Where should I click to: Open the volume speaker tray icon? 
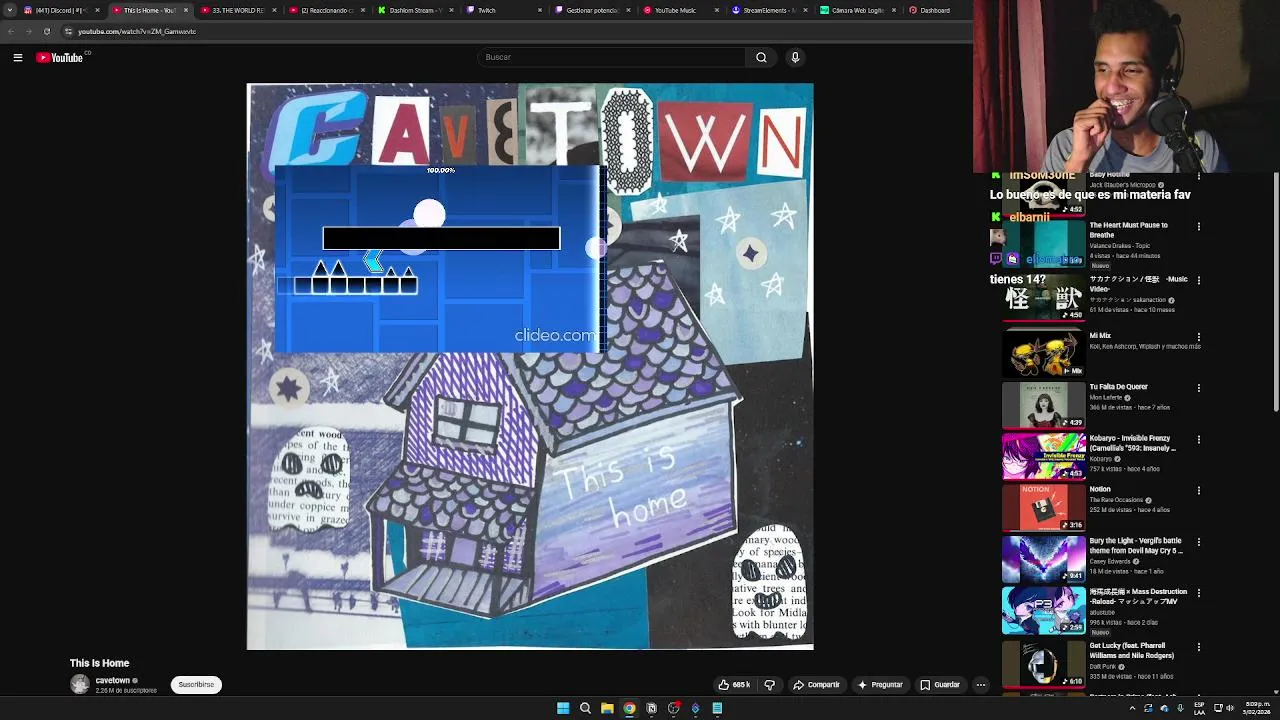(x=1229, y=708)
